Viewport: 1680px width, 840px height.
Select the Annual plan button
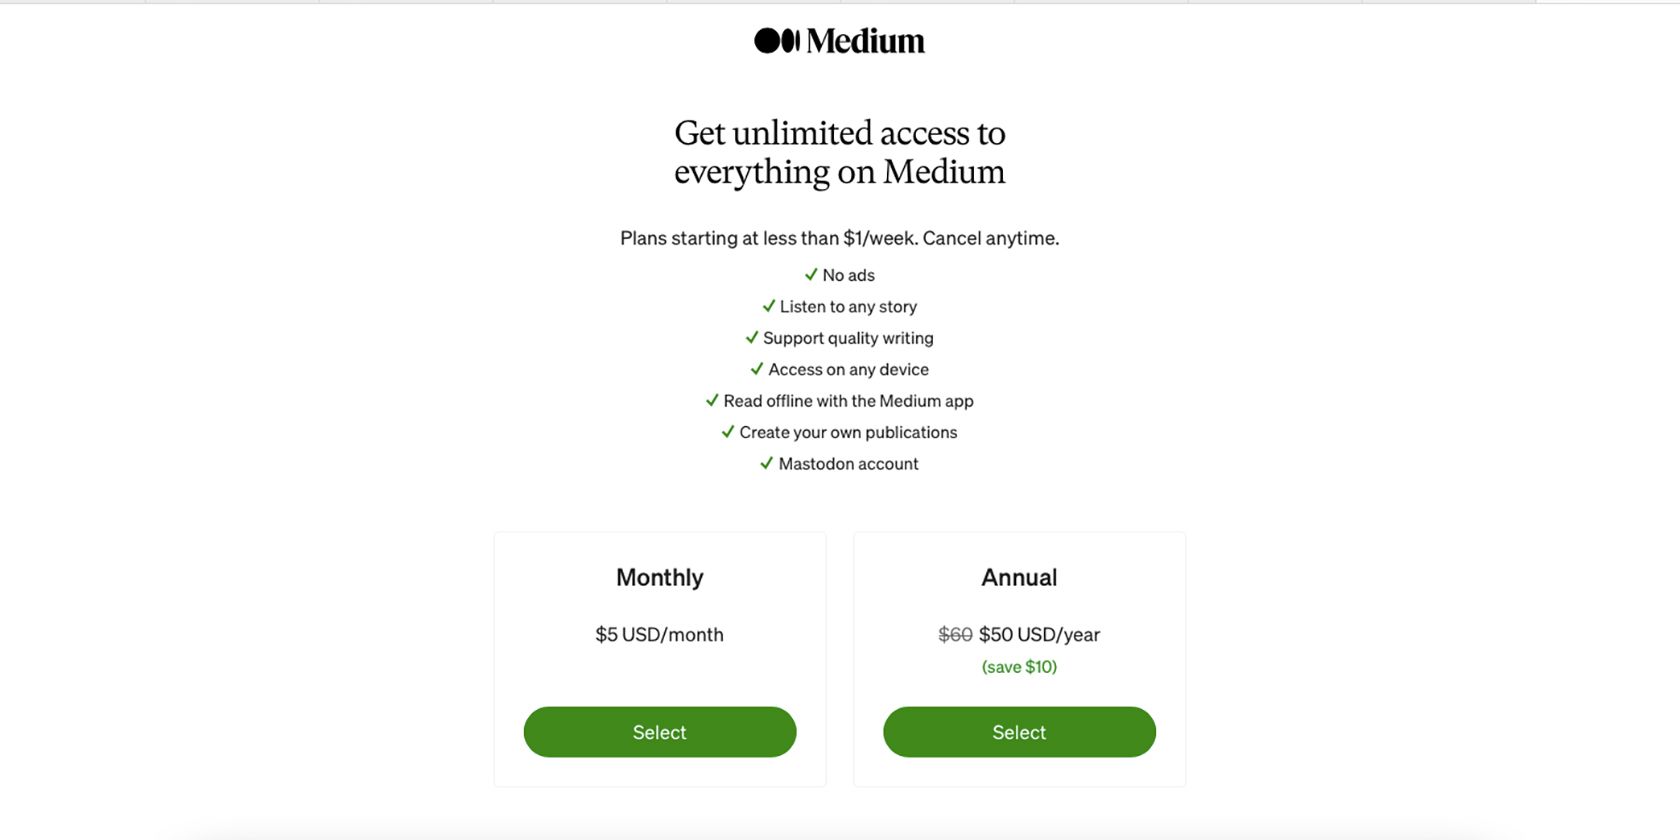click(x=1018, y=731)
